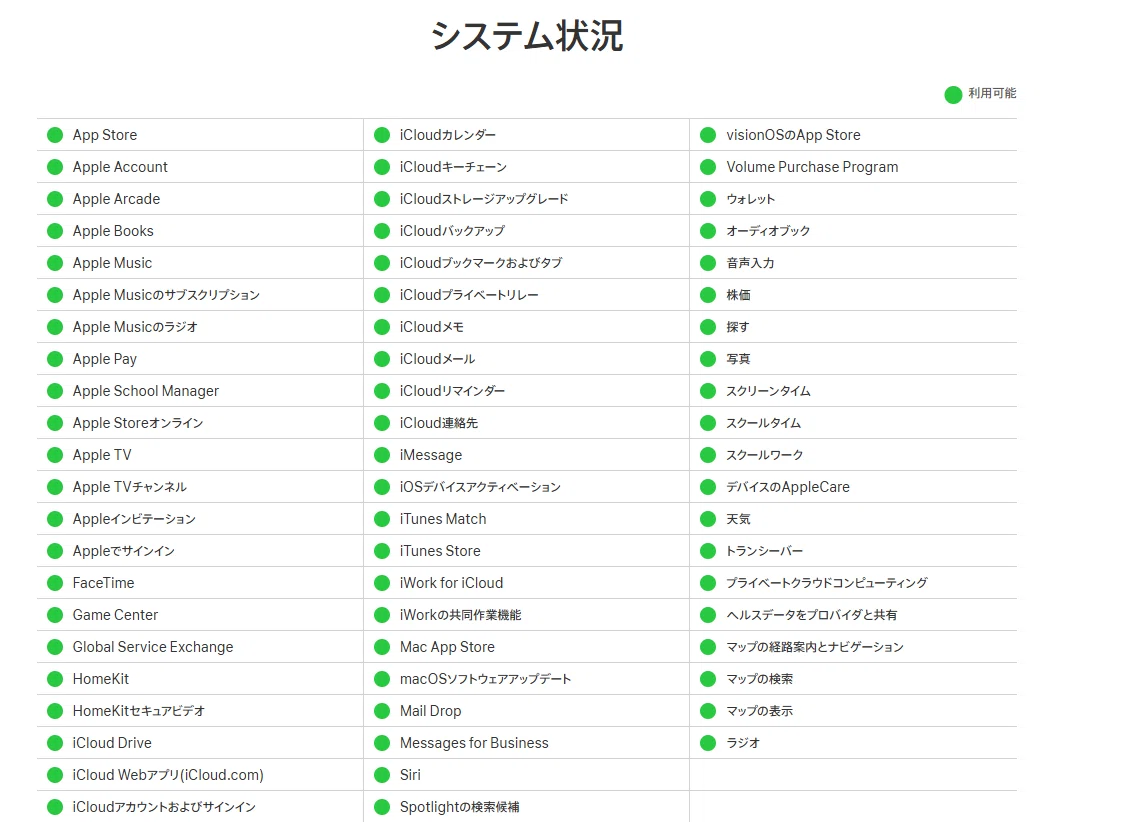Click the iCloudキーチェーン label
Screen dimensions: 1124x822
pyautogui.click(x=453, y=167)
